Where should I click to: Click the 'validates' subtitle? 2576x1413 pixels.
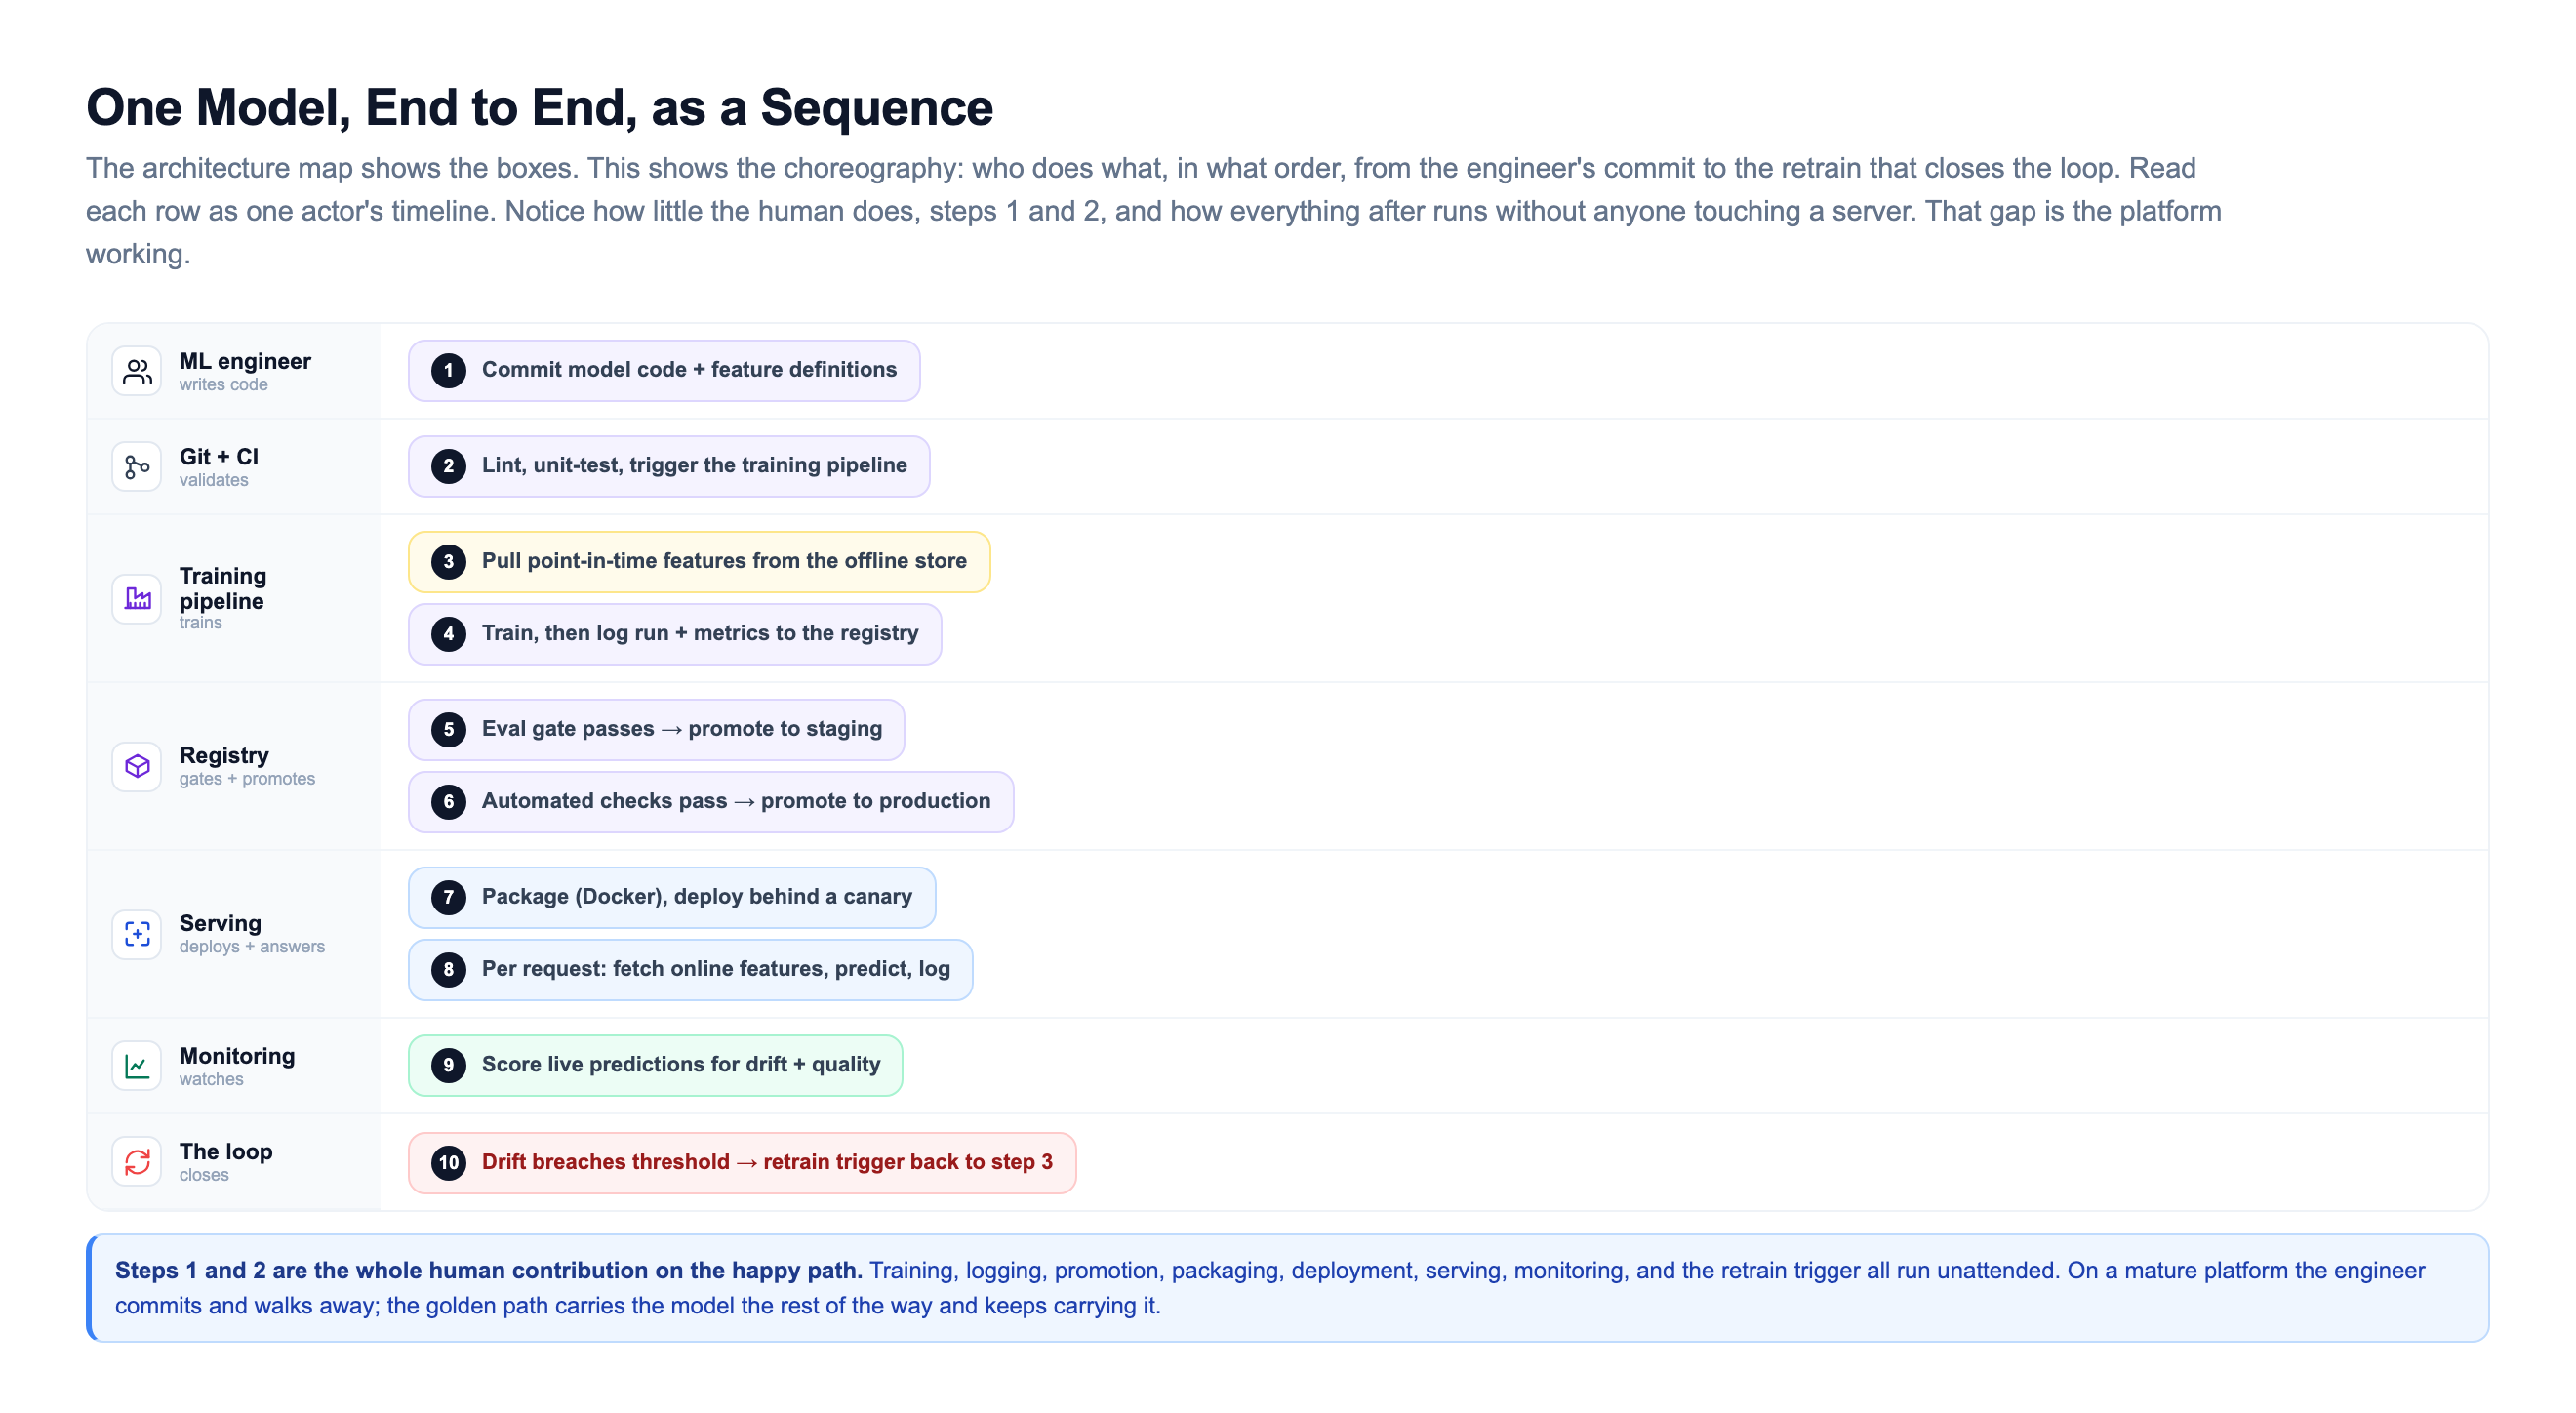click(x=214, y=481)
